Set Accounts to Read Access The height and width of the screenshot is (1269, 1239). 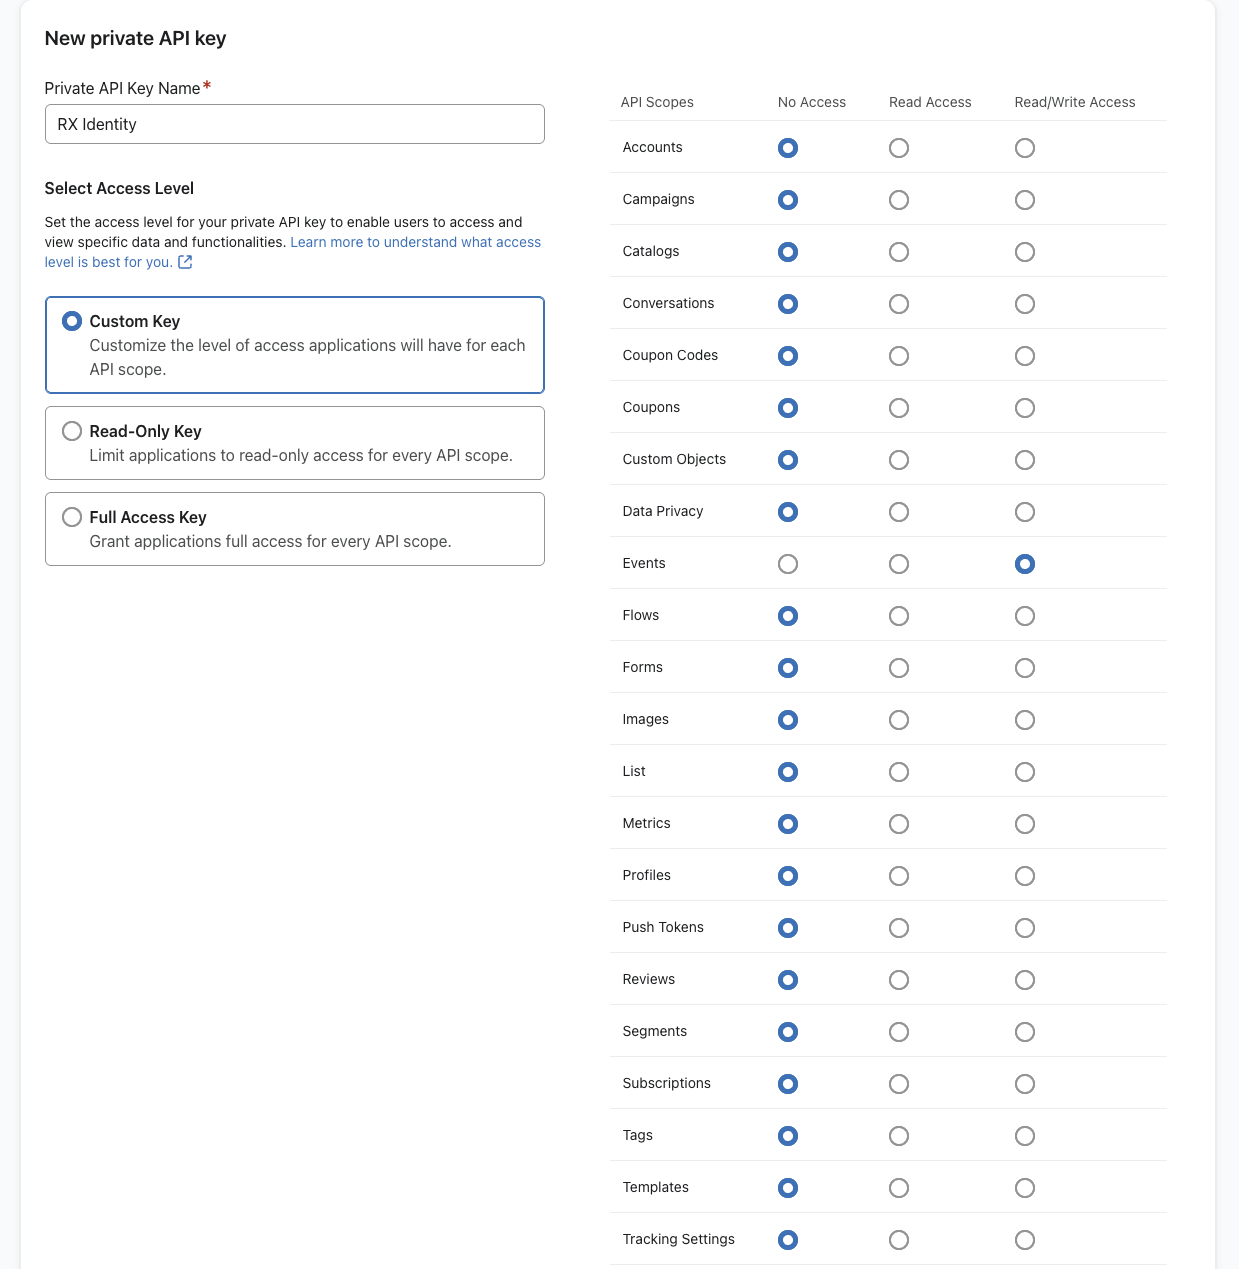click(899, 148)
